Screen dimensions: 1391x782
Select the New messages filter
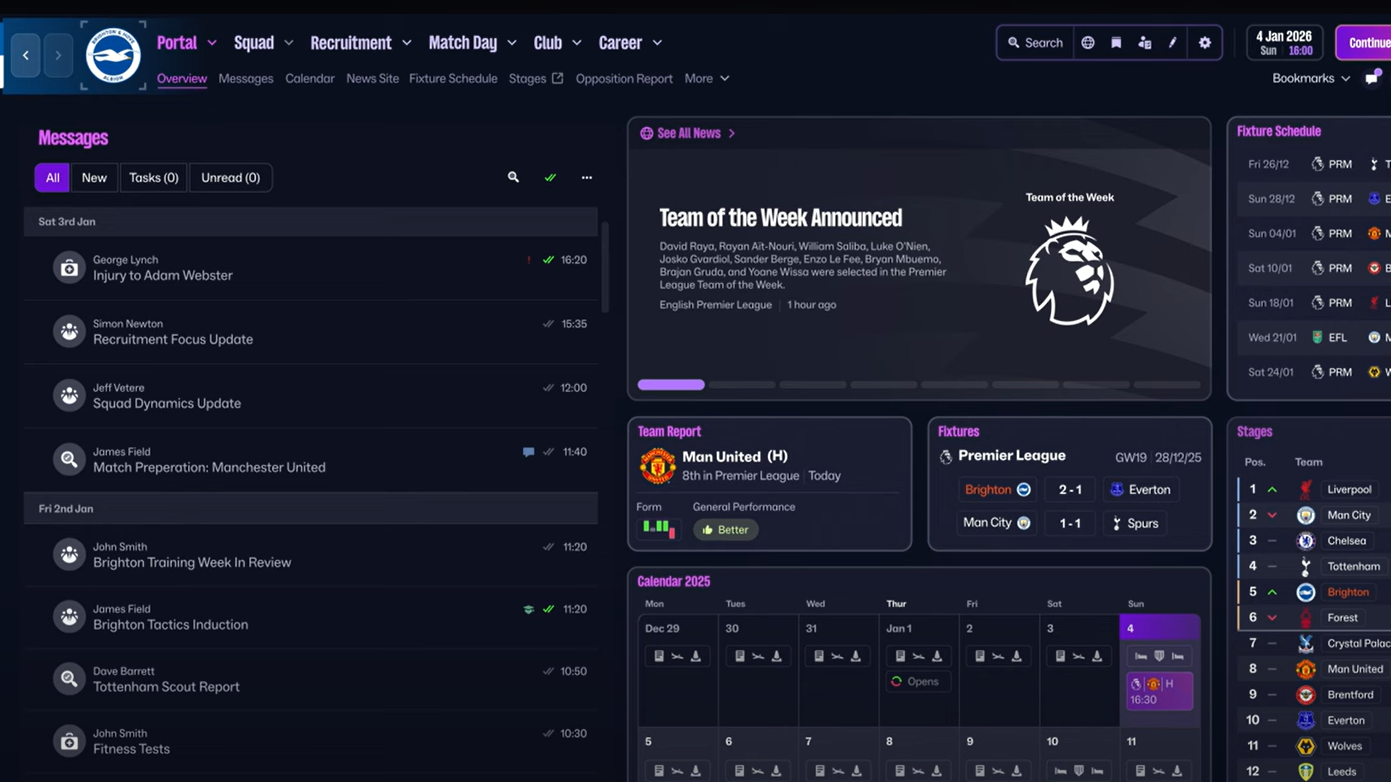point(94,177)
